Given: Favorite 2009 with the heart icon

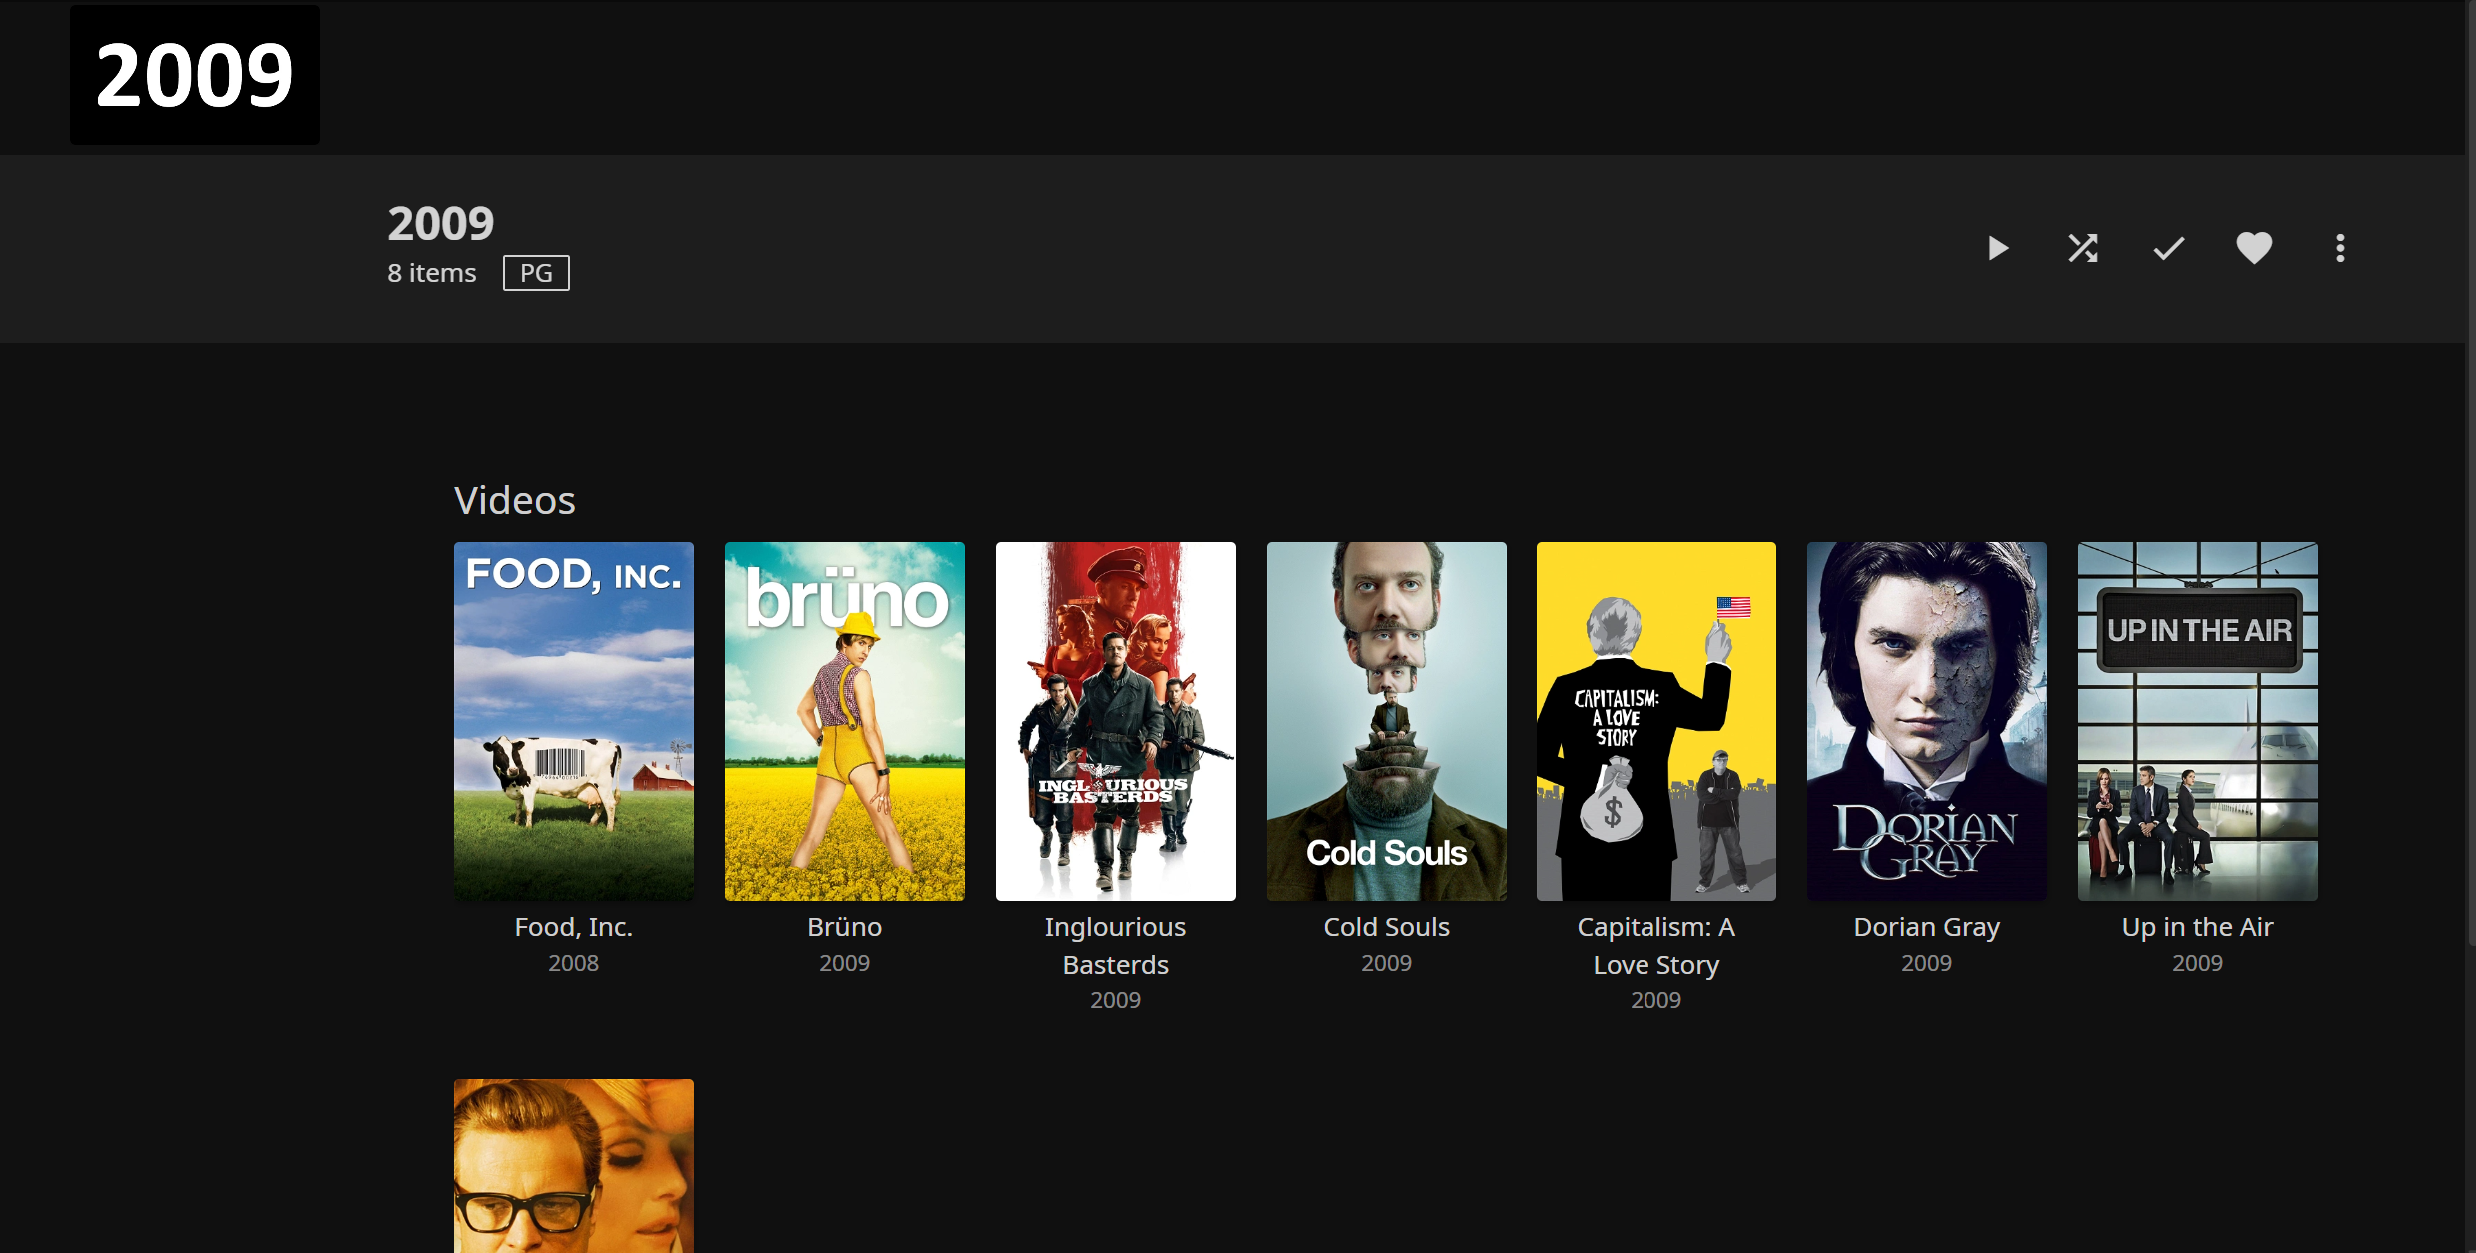Looking at the screenshot, I should [2254, 248].
